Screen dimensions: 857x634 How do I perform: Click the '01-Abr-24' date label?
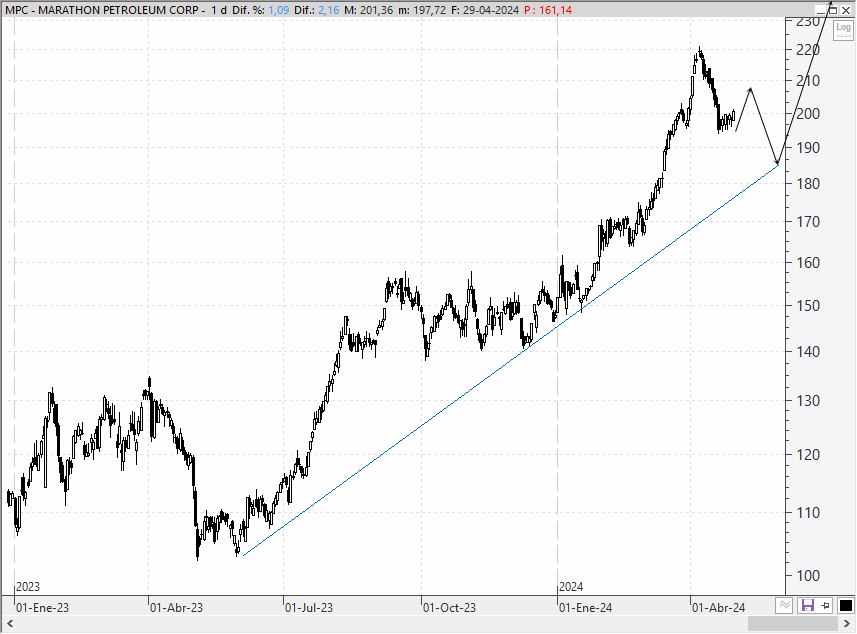pos(718,608)
